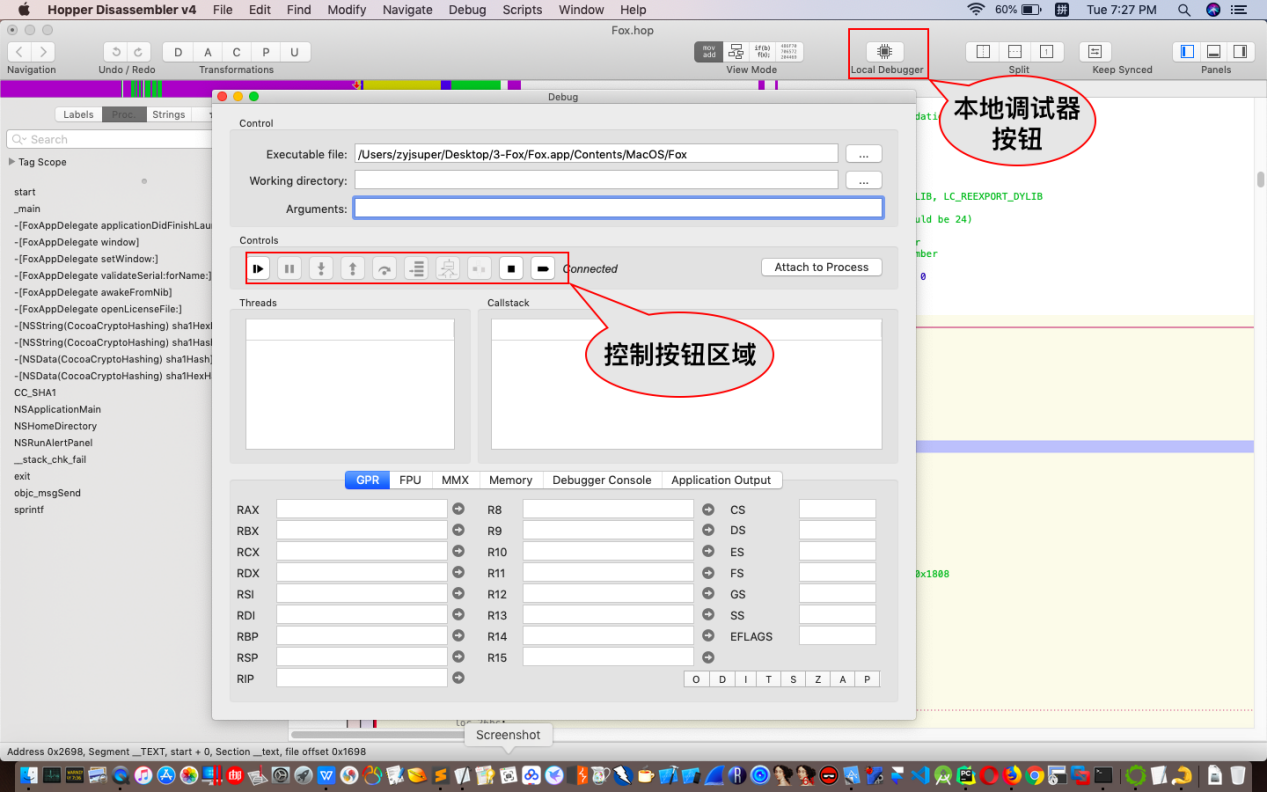Switch to hexadecimal view mode
Image resolution: width=1267 pixels, height=792 pixels.
click(x=788, y=52)
